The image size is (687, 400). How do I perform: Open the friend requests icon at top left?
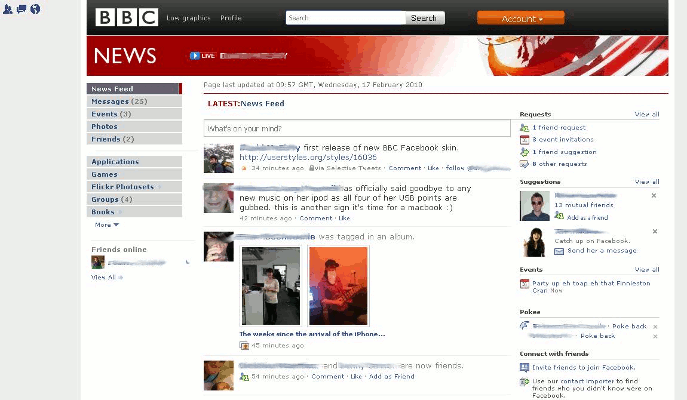[7, 9]
